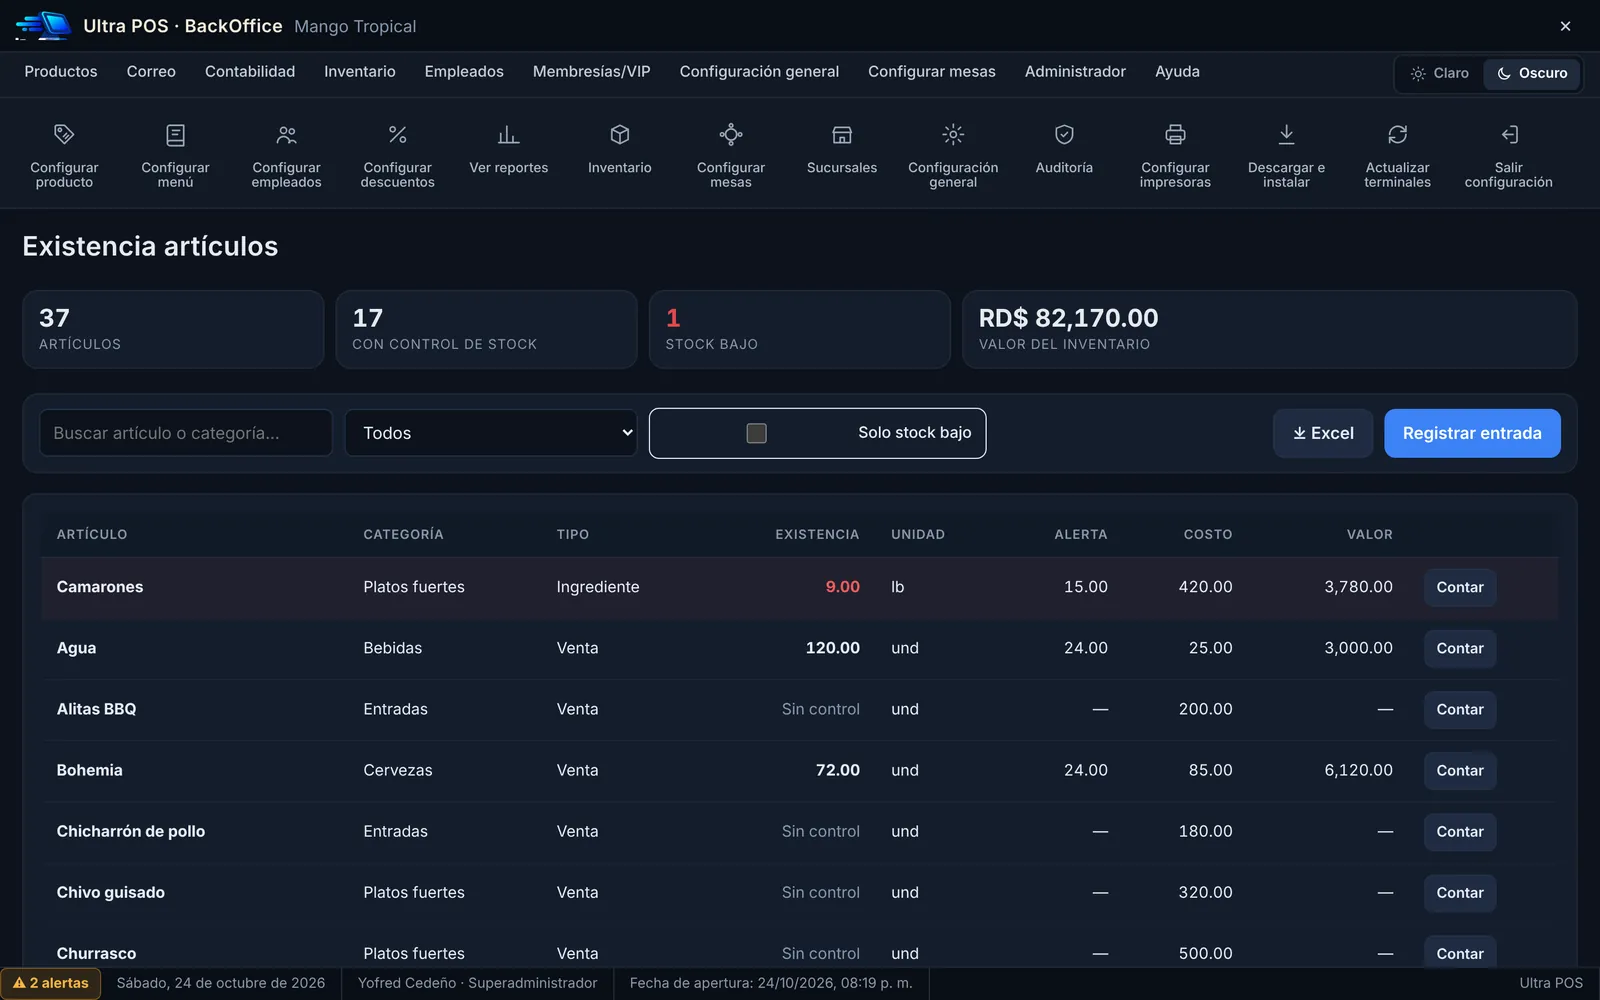Open Configurar impresoras printer icon
This screenshot has width=1600, height=1000.
[x=1175, y=135]
